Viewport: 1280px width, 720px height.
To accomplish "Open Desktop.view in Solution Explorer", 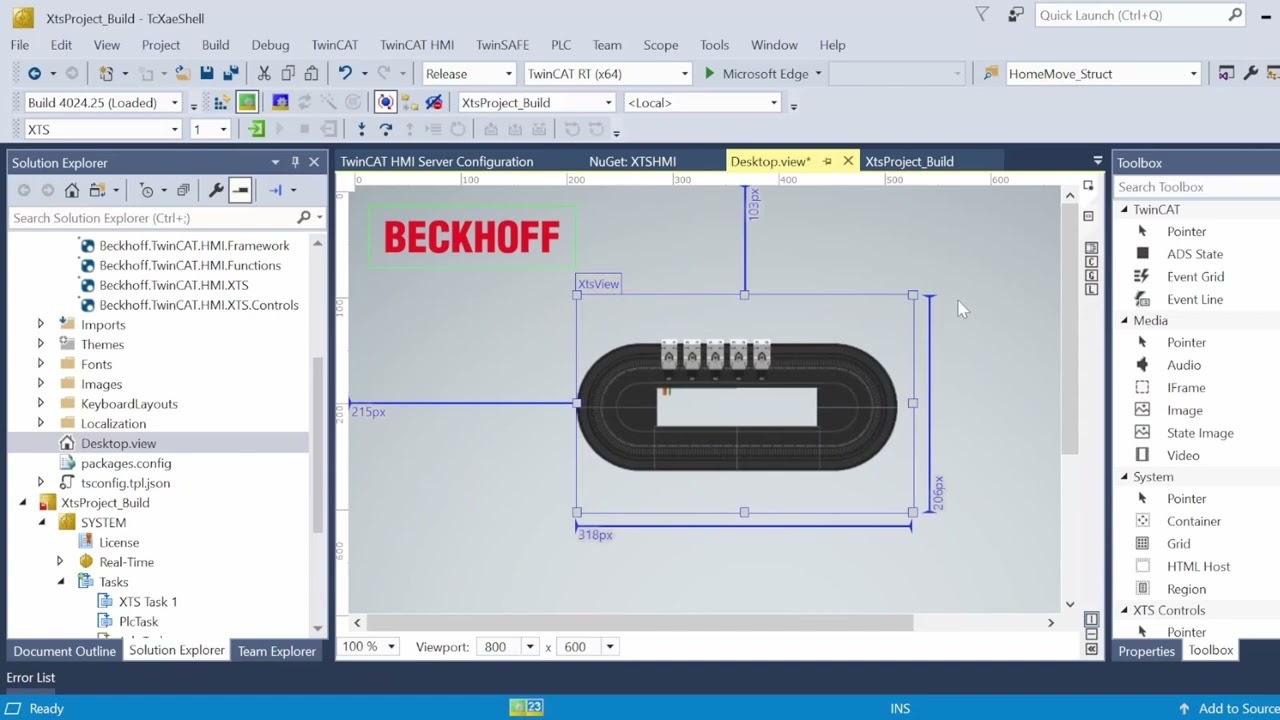I will coord(118,443).
